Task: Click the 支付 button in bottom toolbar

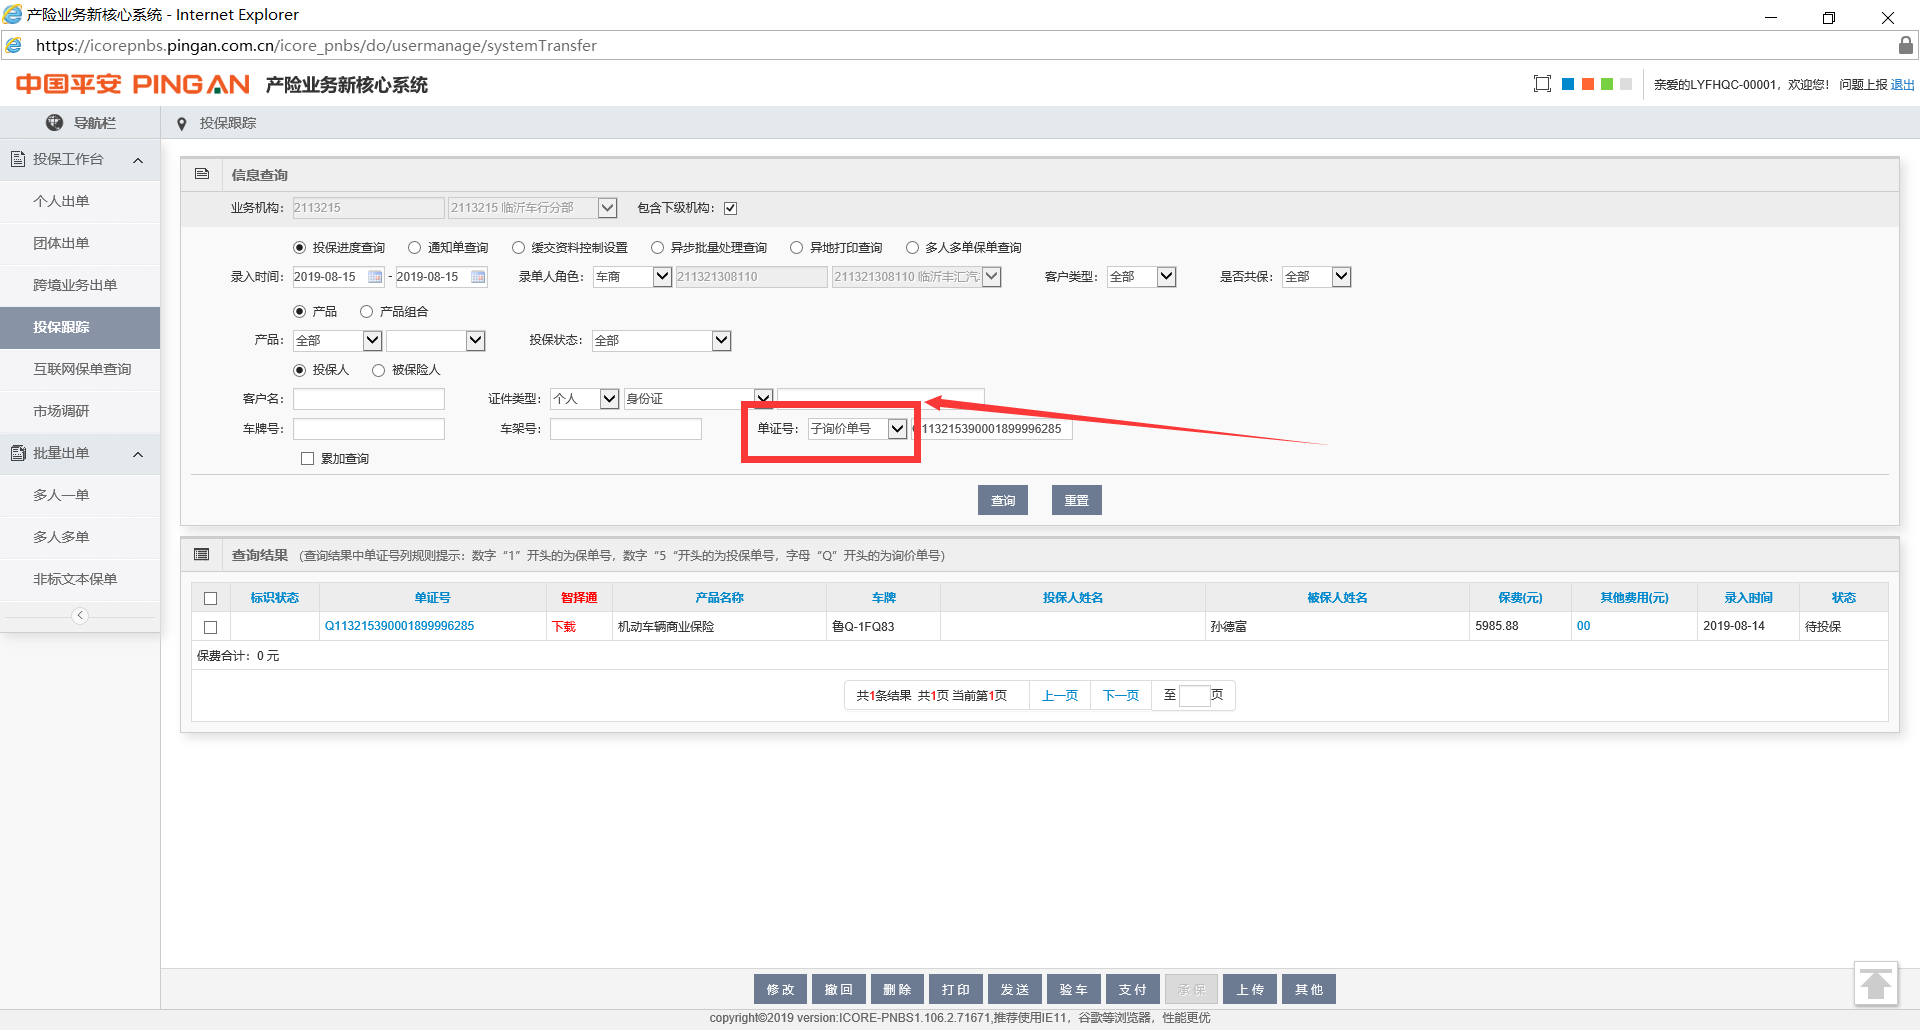Action: point(1132,989)
